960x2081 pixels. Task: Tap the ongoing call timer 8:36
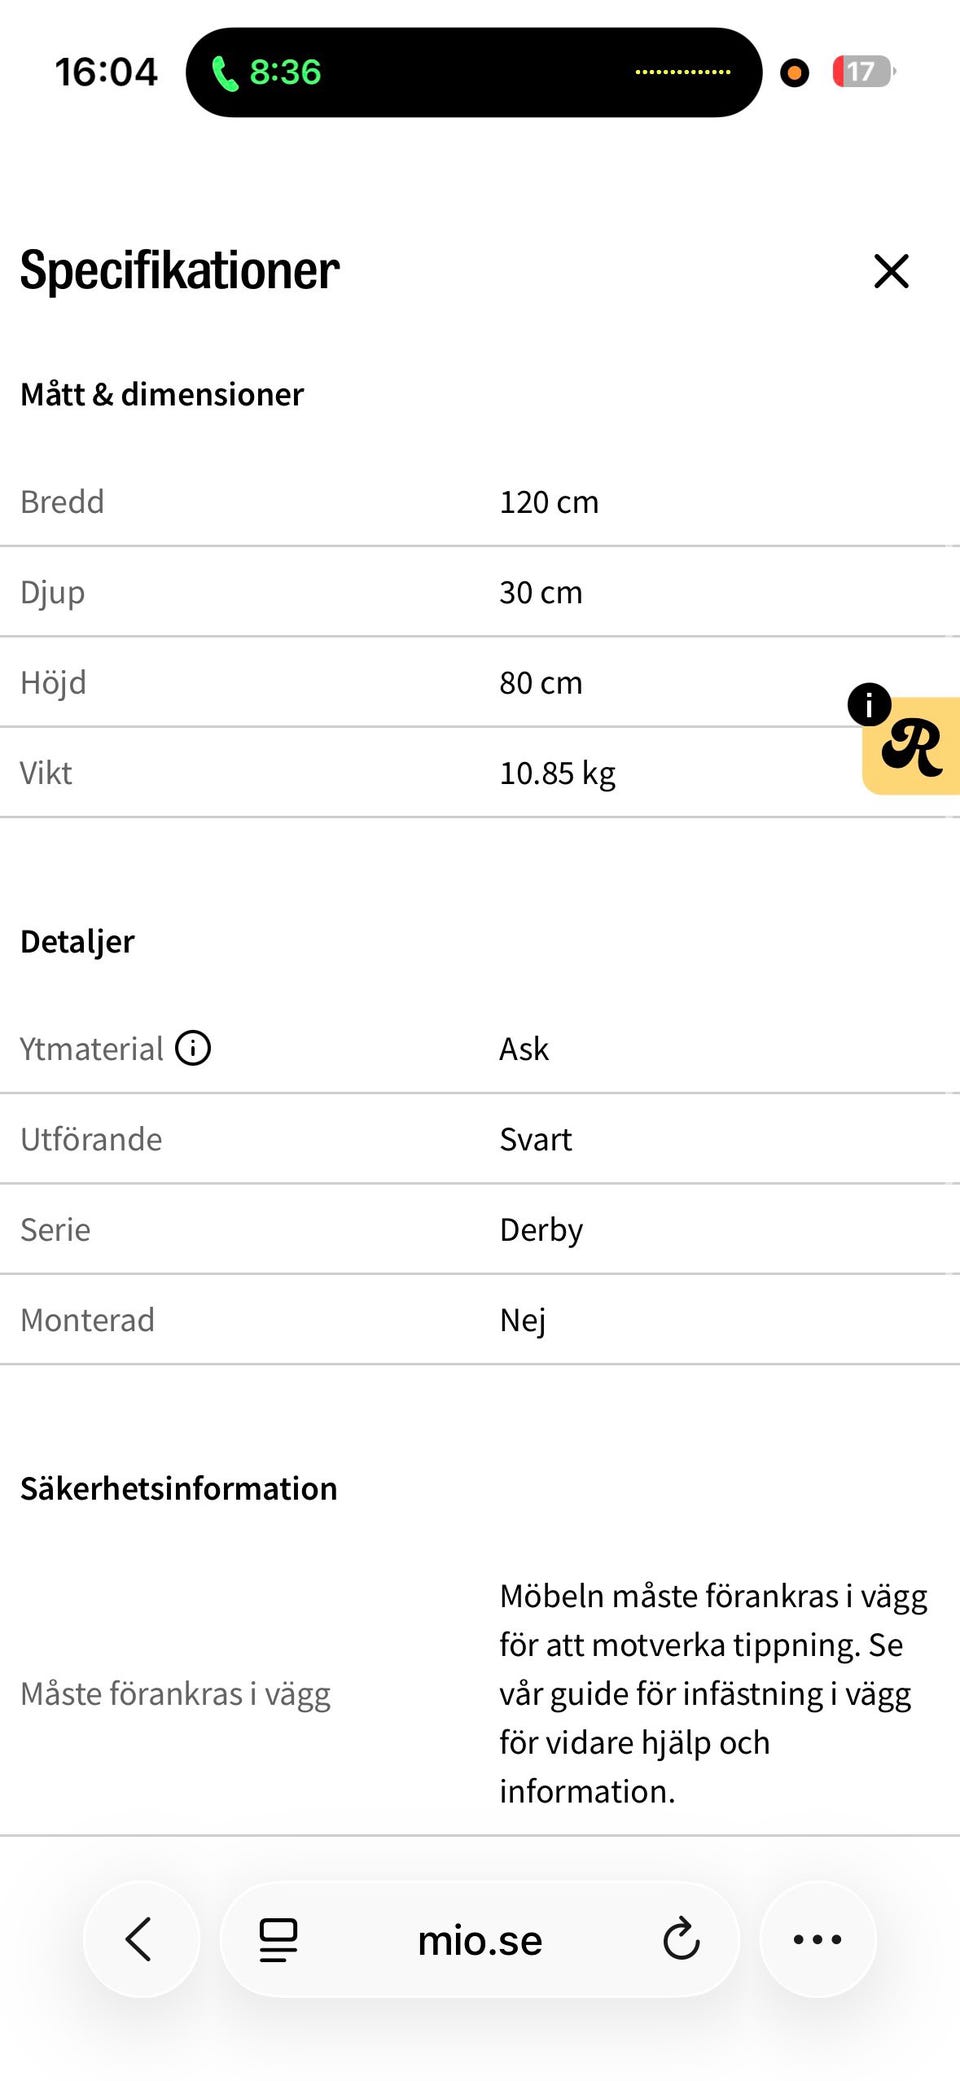coord(285,73)
